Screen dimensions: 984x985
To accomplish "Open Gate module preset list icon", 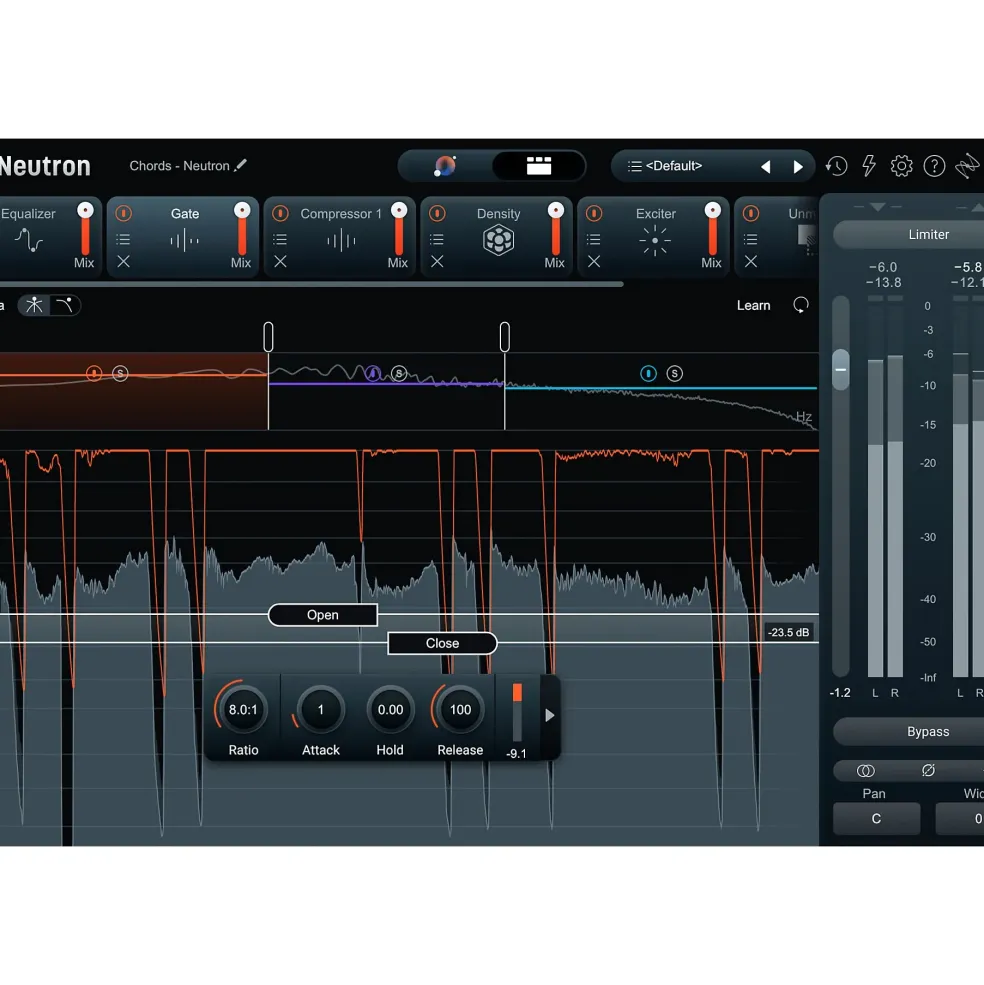I will 123,239.
